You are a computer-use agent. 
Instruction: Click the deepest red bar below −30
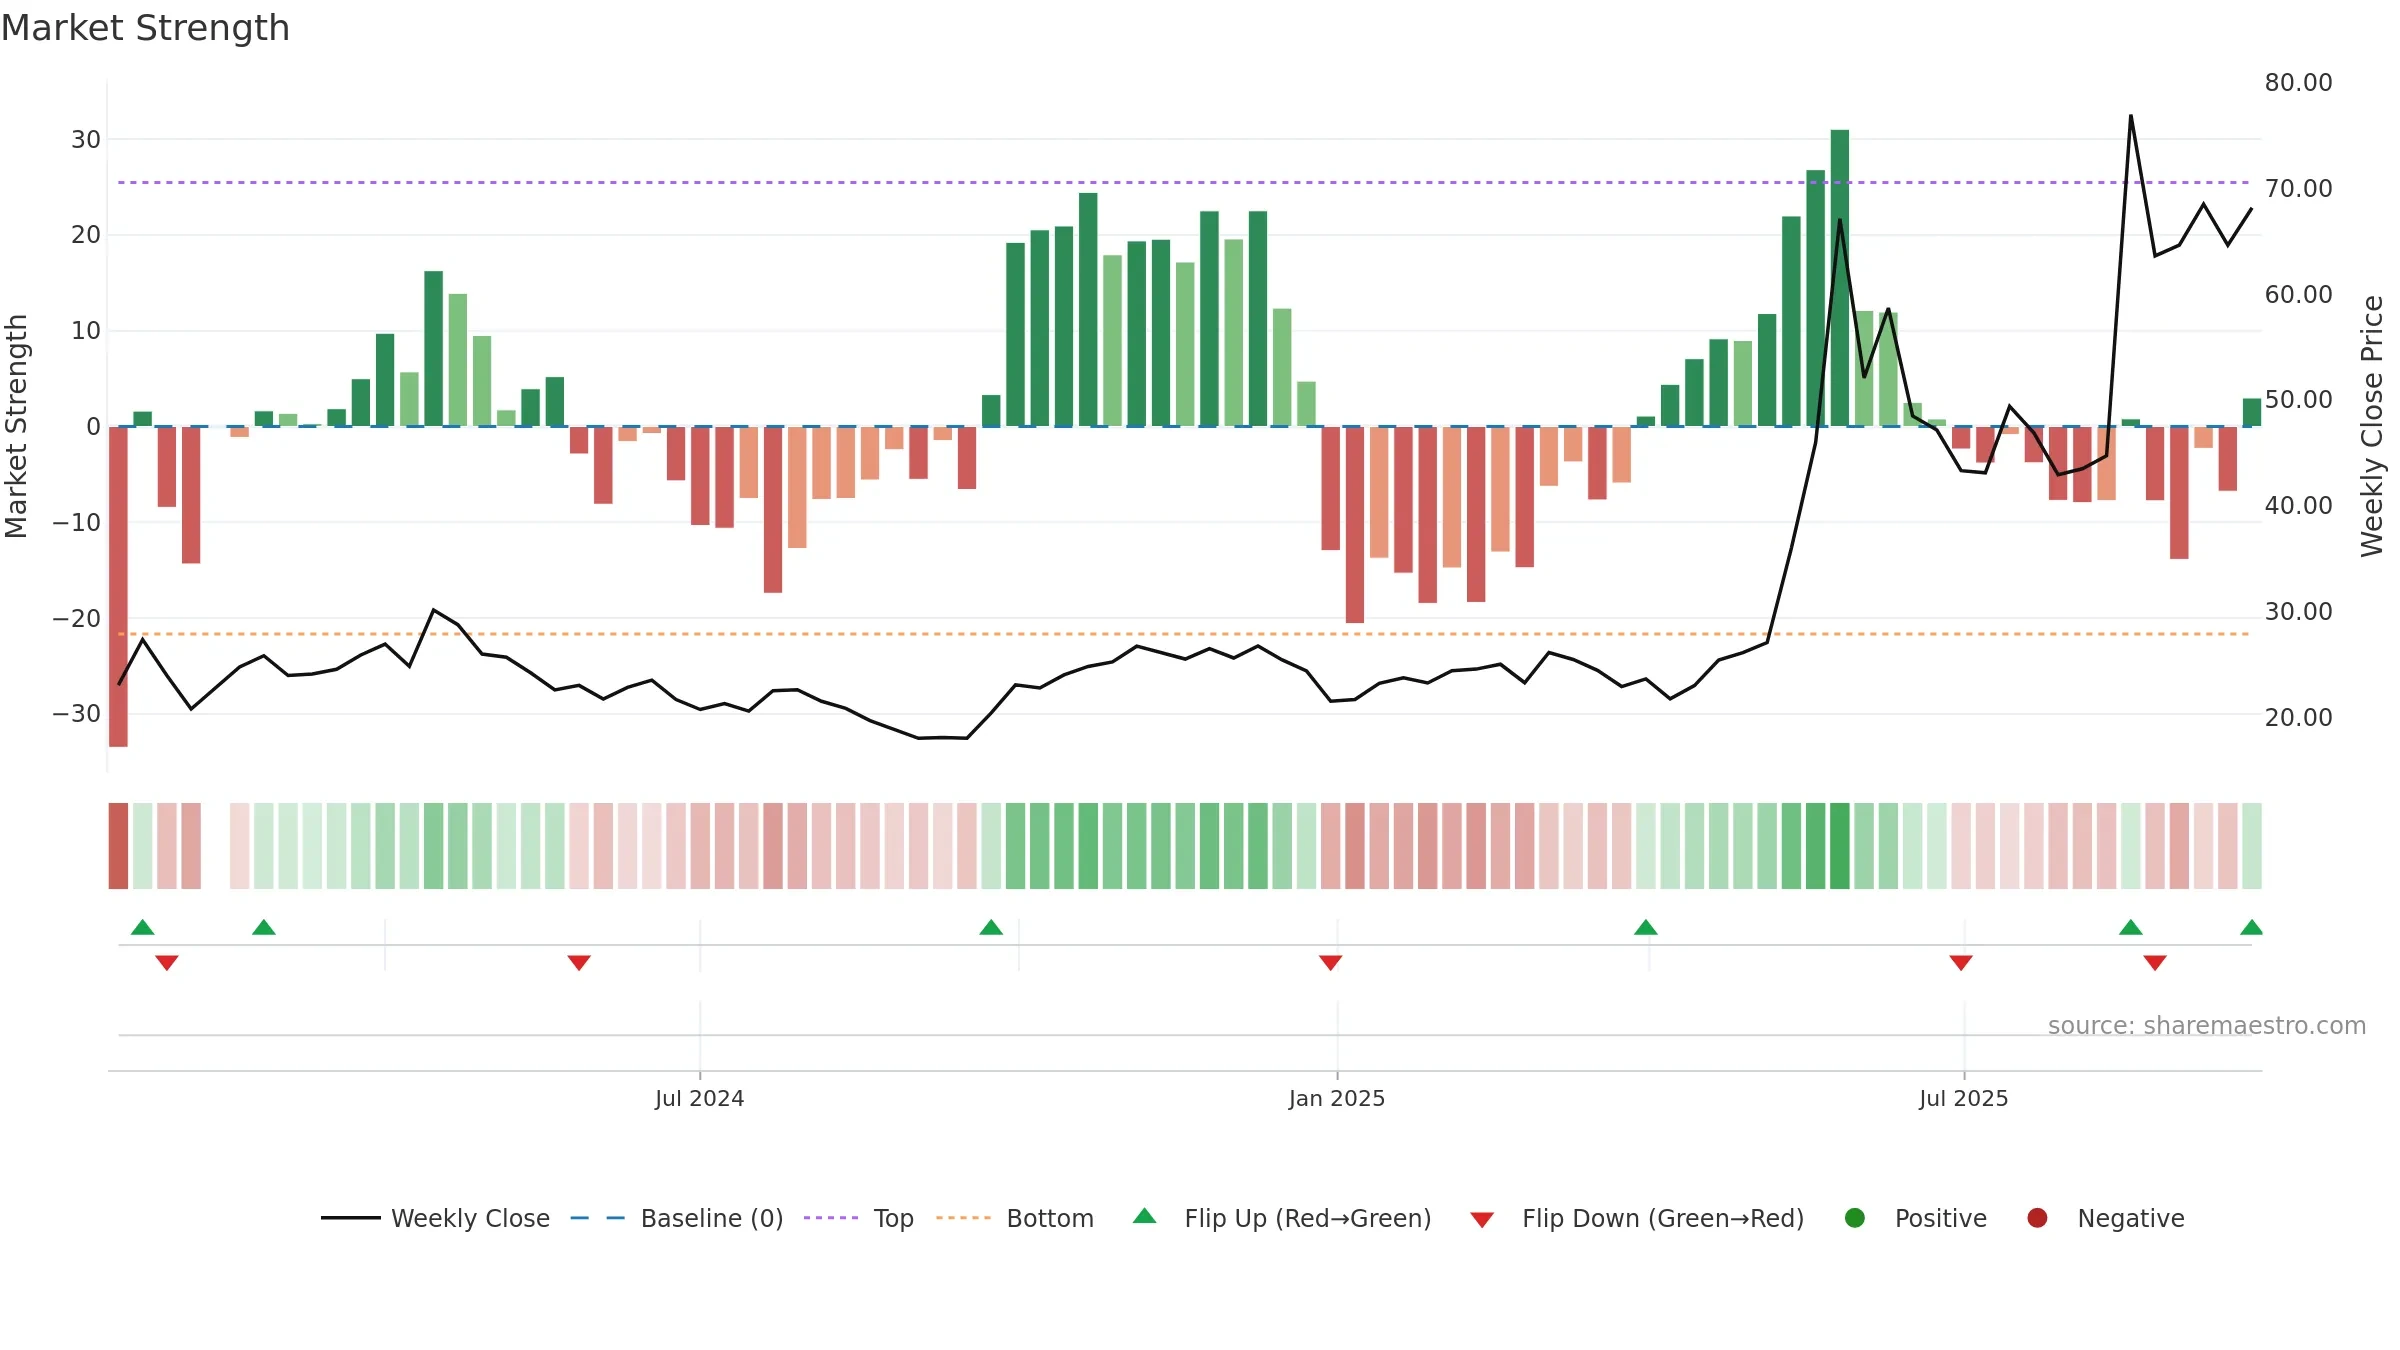pos(118,586)
